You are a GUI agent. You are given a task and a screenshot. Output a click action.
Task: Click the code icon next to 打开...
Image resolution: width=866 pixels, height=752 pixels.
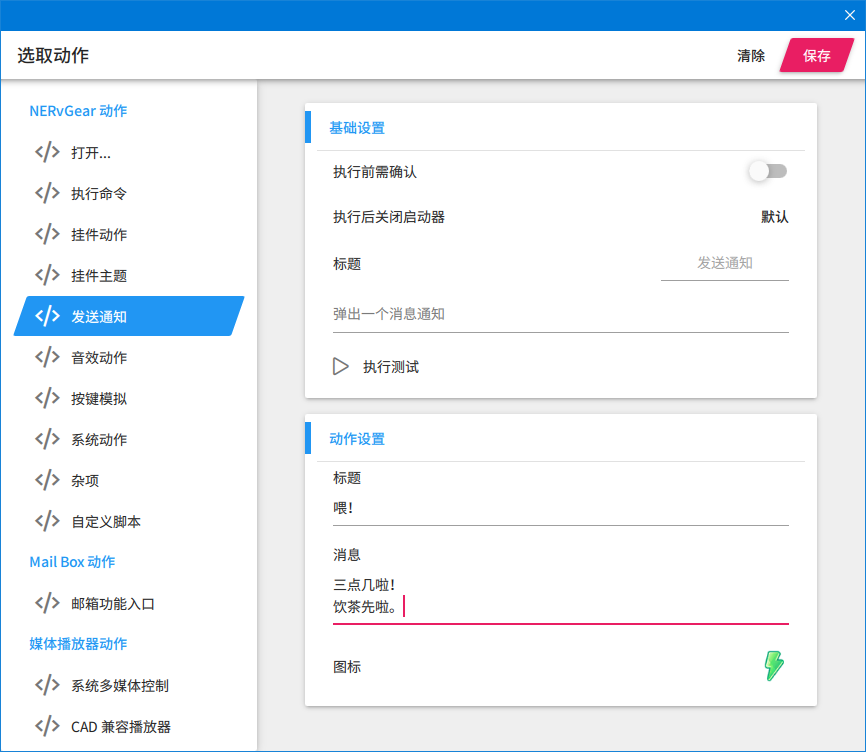coord(47,152)
